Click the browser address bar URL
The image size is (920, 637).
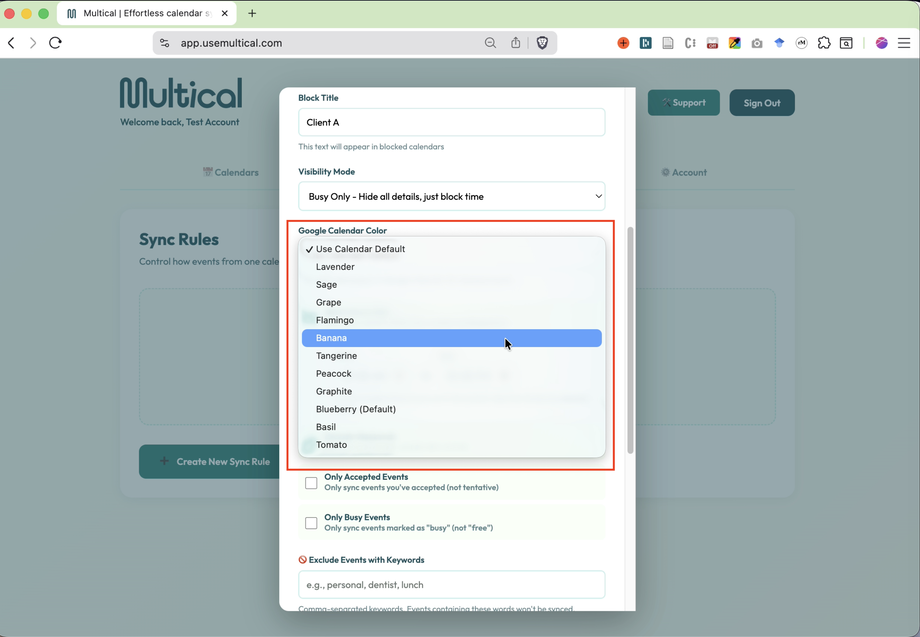pyautogui.click(x=231, y=43)
